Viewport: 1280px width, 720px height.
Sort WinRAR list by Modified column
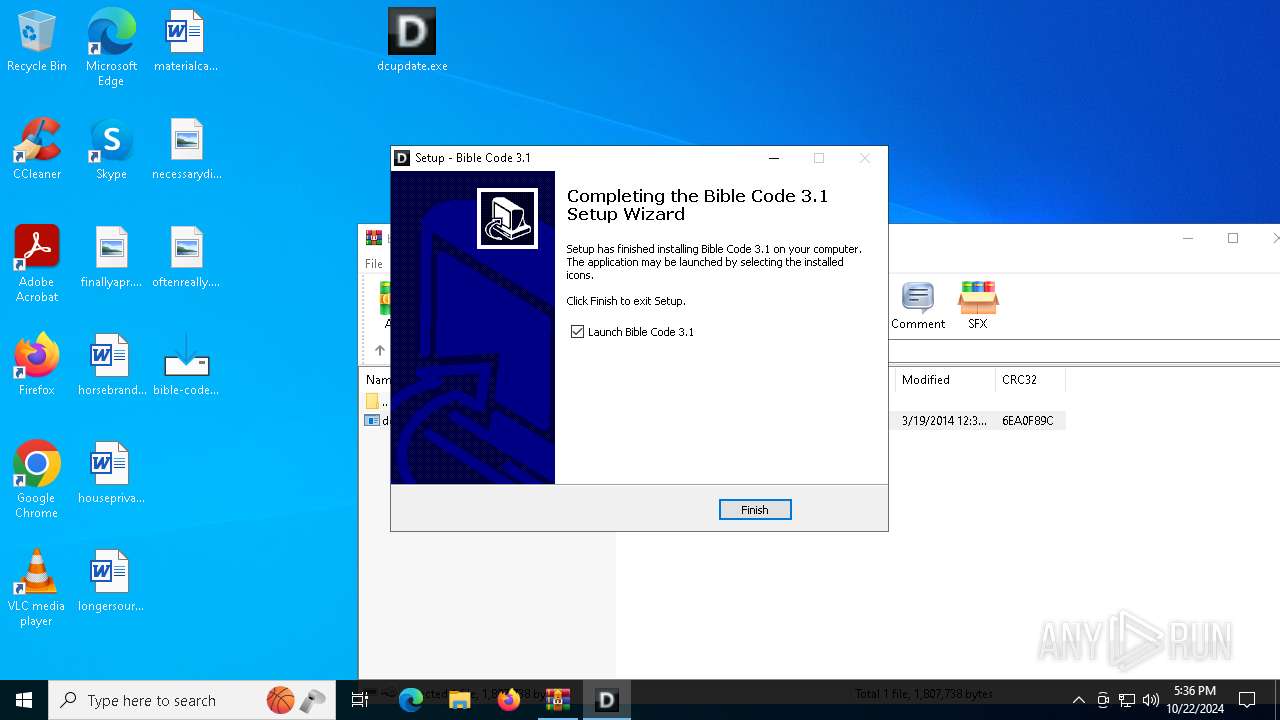point(944,380)
